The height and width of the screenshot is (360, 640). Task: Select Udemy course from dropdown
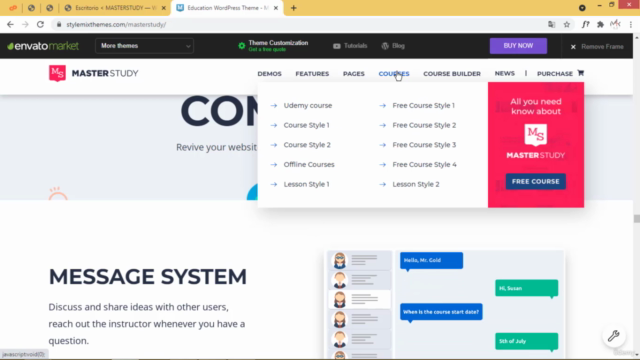[308, 105]
